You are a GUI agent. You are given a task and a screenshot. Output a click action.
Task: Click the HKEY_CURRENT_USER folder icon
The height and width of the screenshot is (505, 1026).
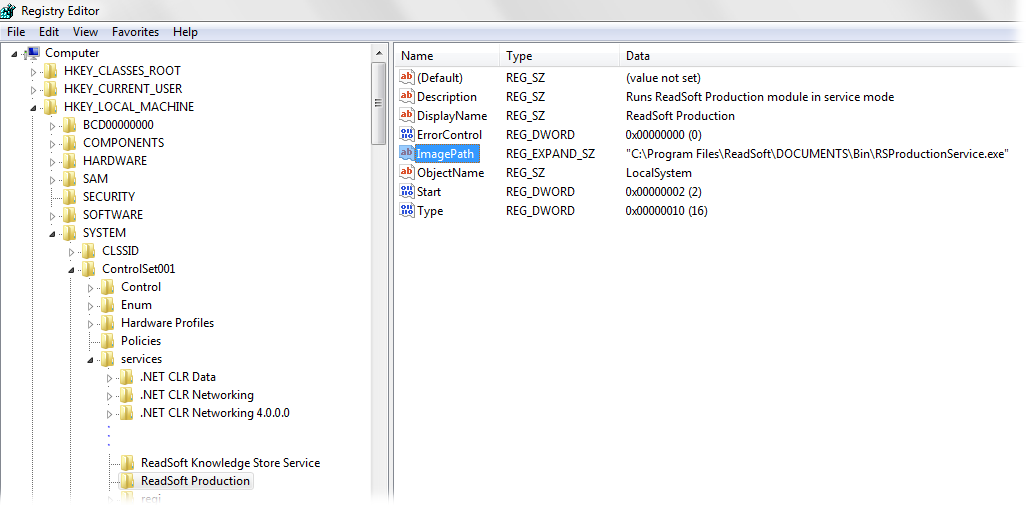[x=51, y=89]
